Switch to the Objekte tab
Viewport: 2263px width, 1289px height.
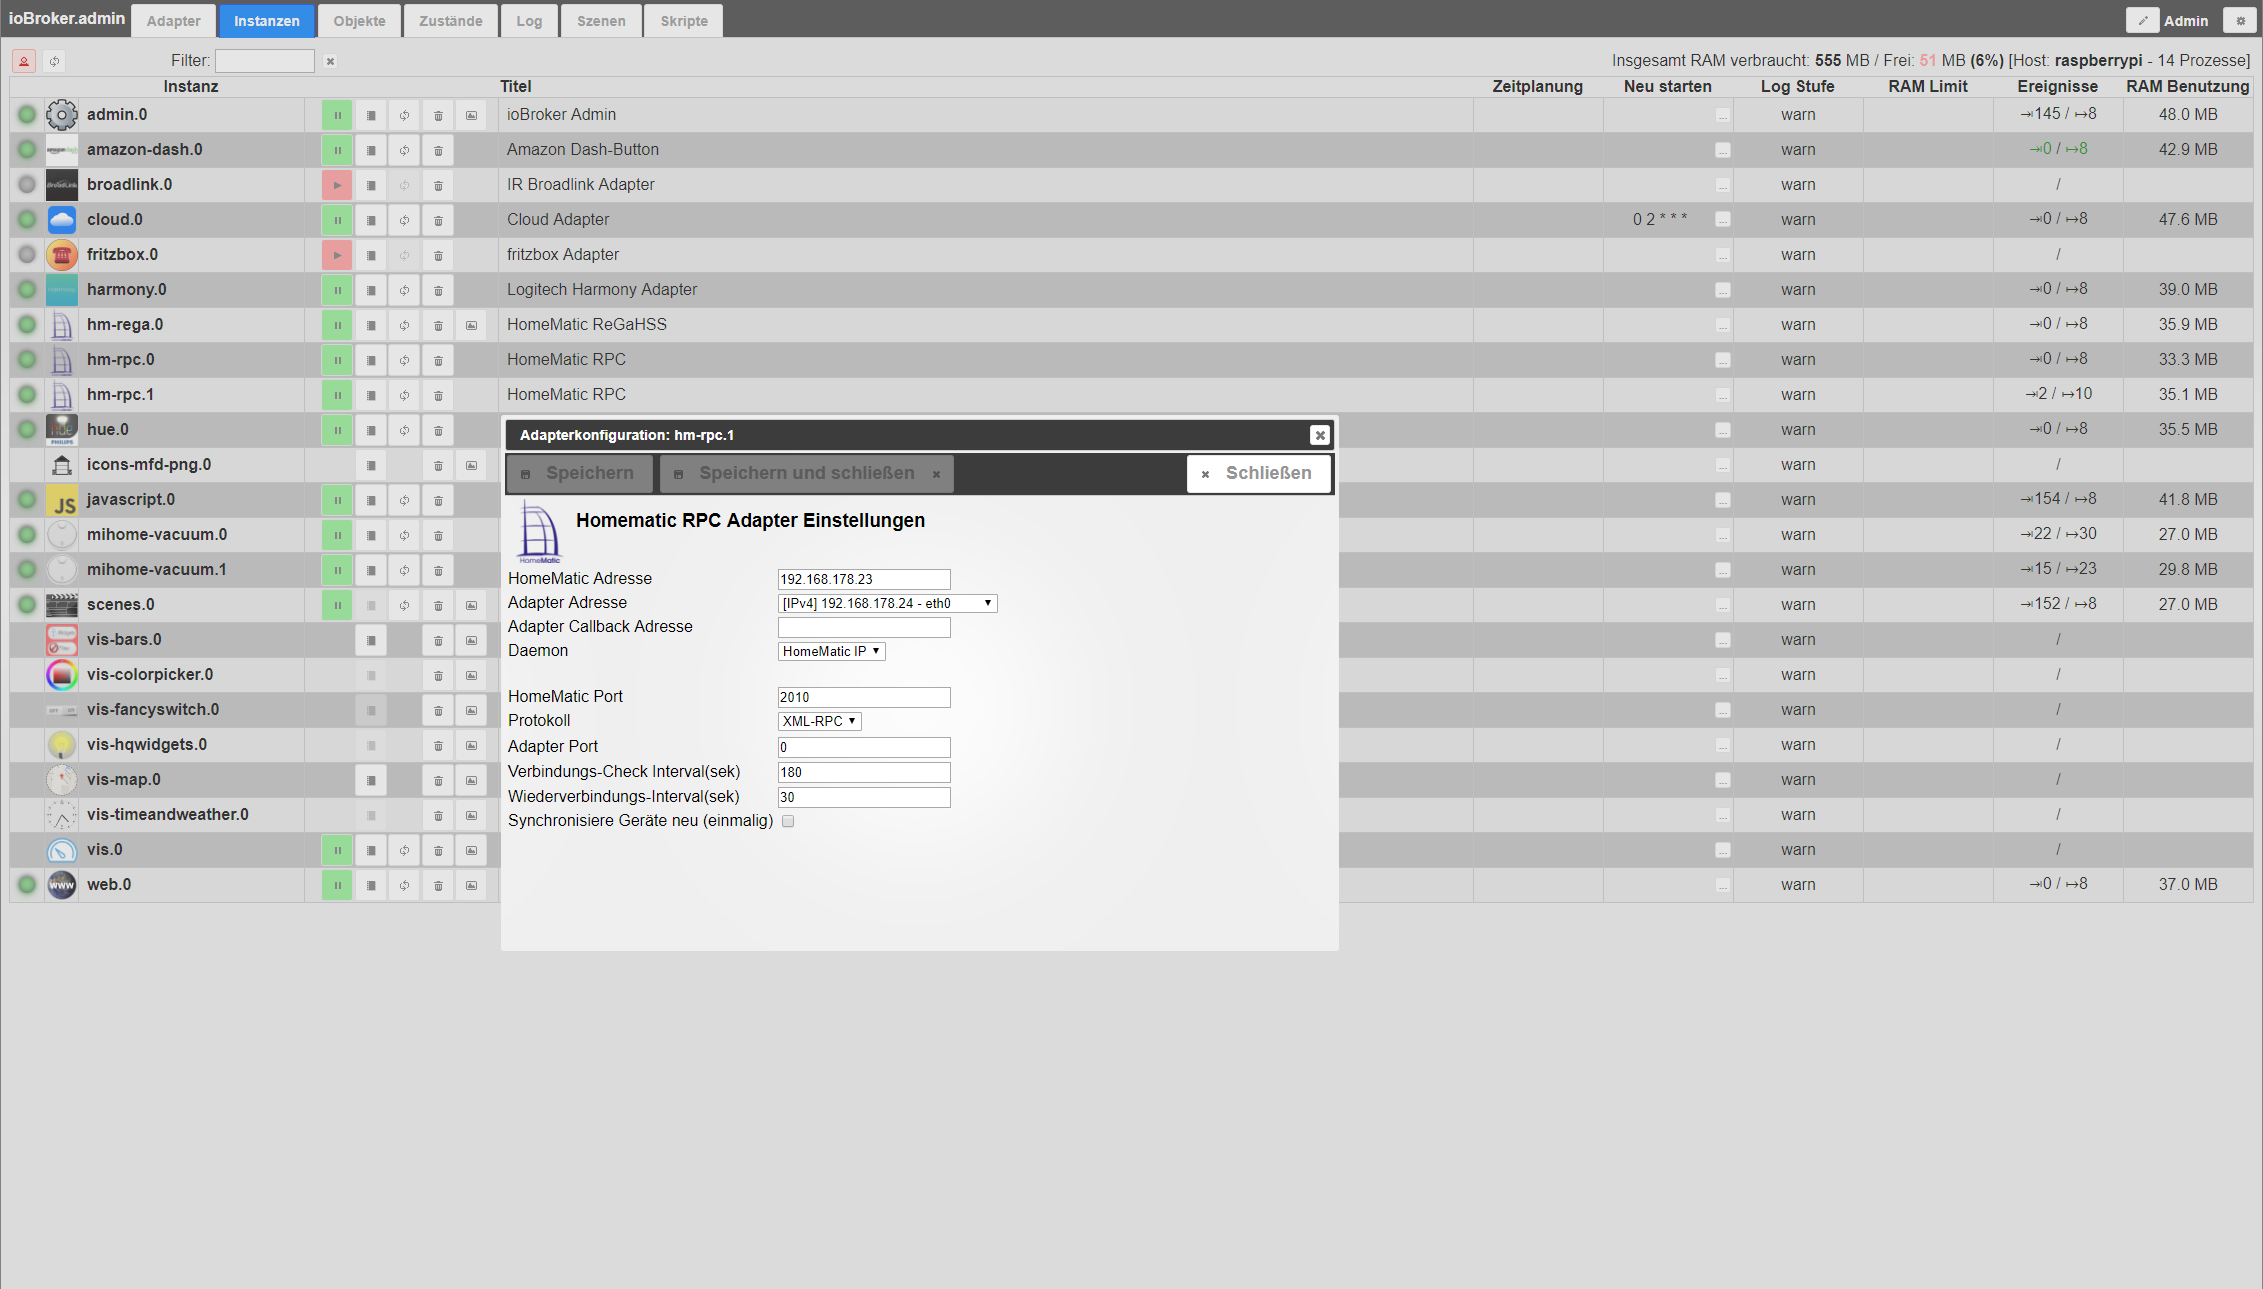[x=359, y=21]
